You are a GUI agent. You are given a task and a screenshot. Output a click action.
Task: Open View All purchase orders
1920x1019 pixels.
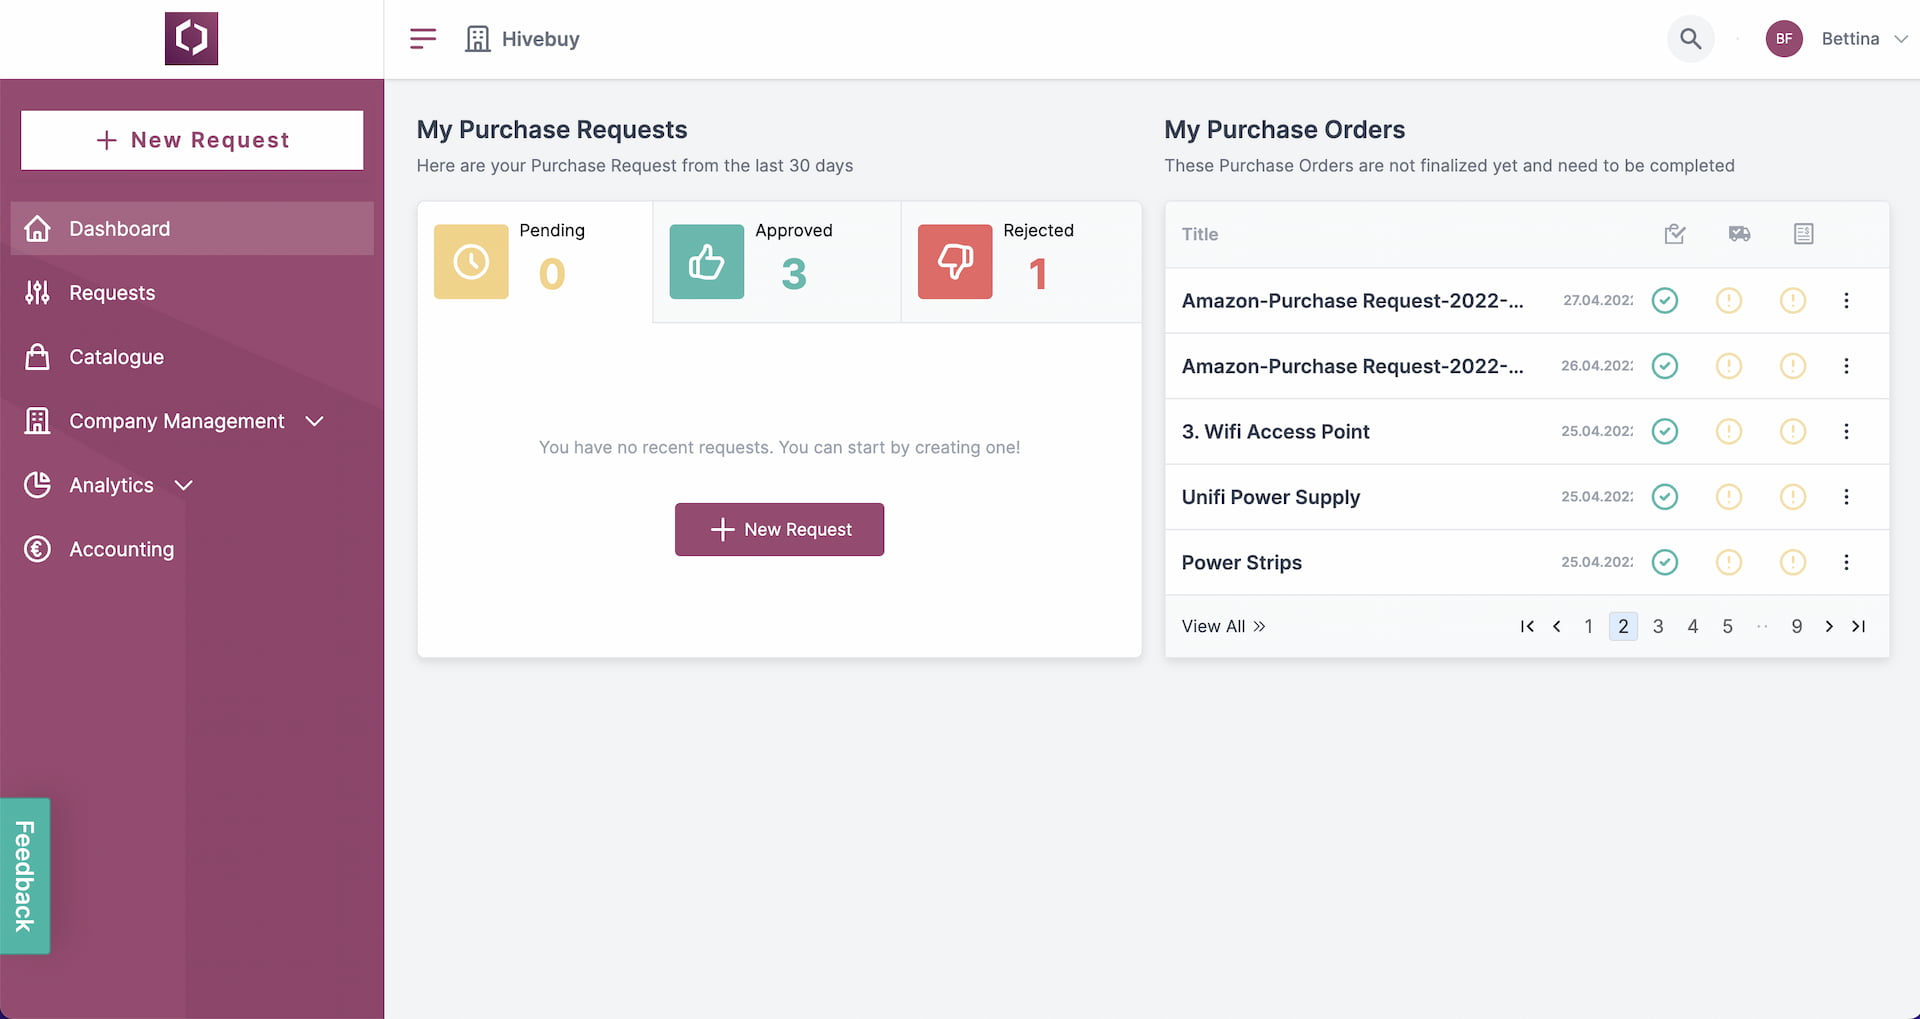point(1222,626)
